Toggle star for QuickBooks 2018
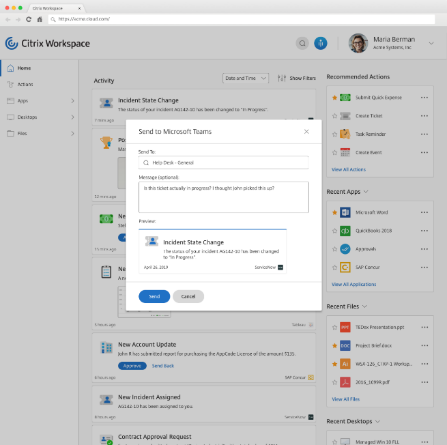 [x=335, y=231]
